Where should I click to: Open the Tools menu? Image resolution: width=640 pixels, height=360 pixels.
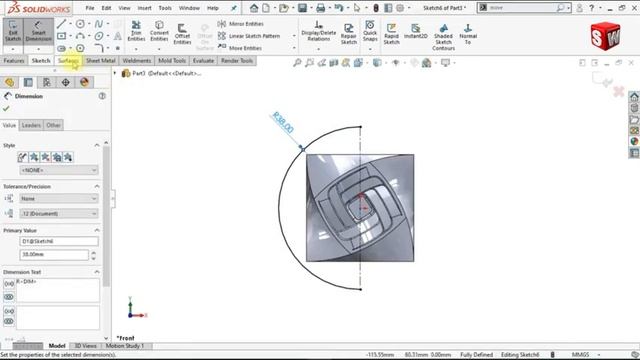coord(165,8)
